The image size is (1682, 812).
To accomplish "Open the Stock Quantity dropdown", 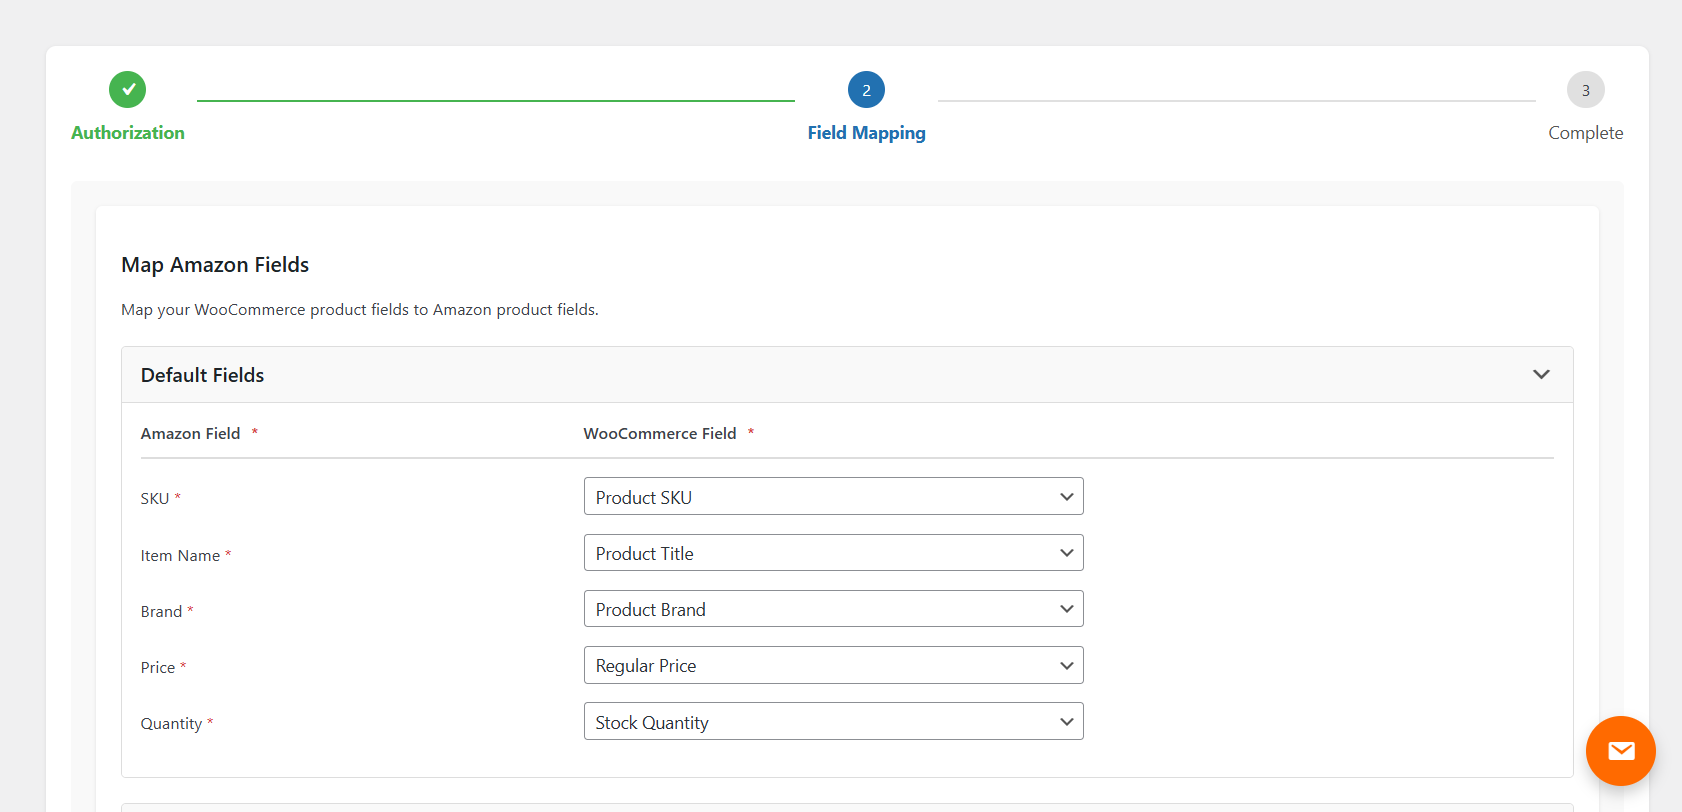I will 833,722.
